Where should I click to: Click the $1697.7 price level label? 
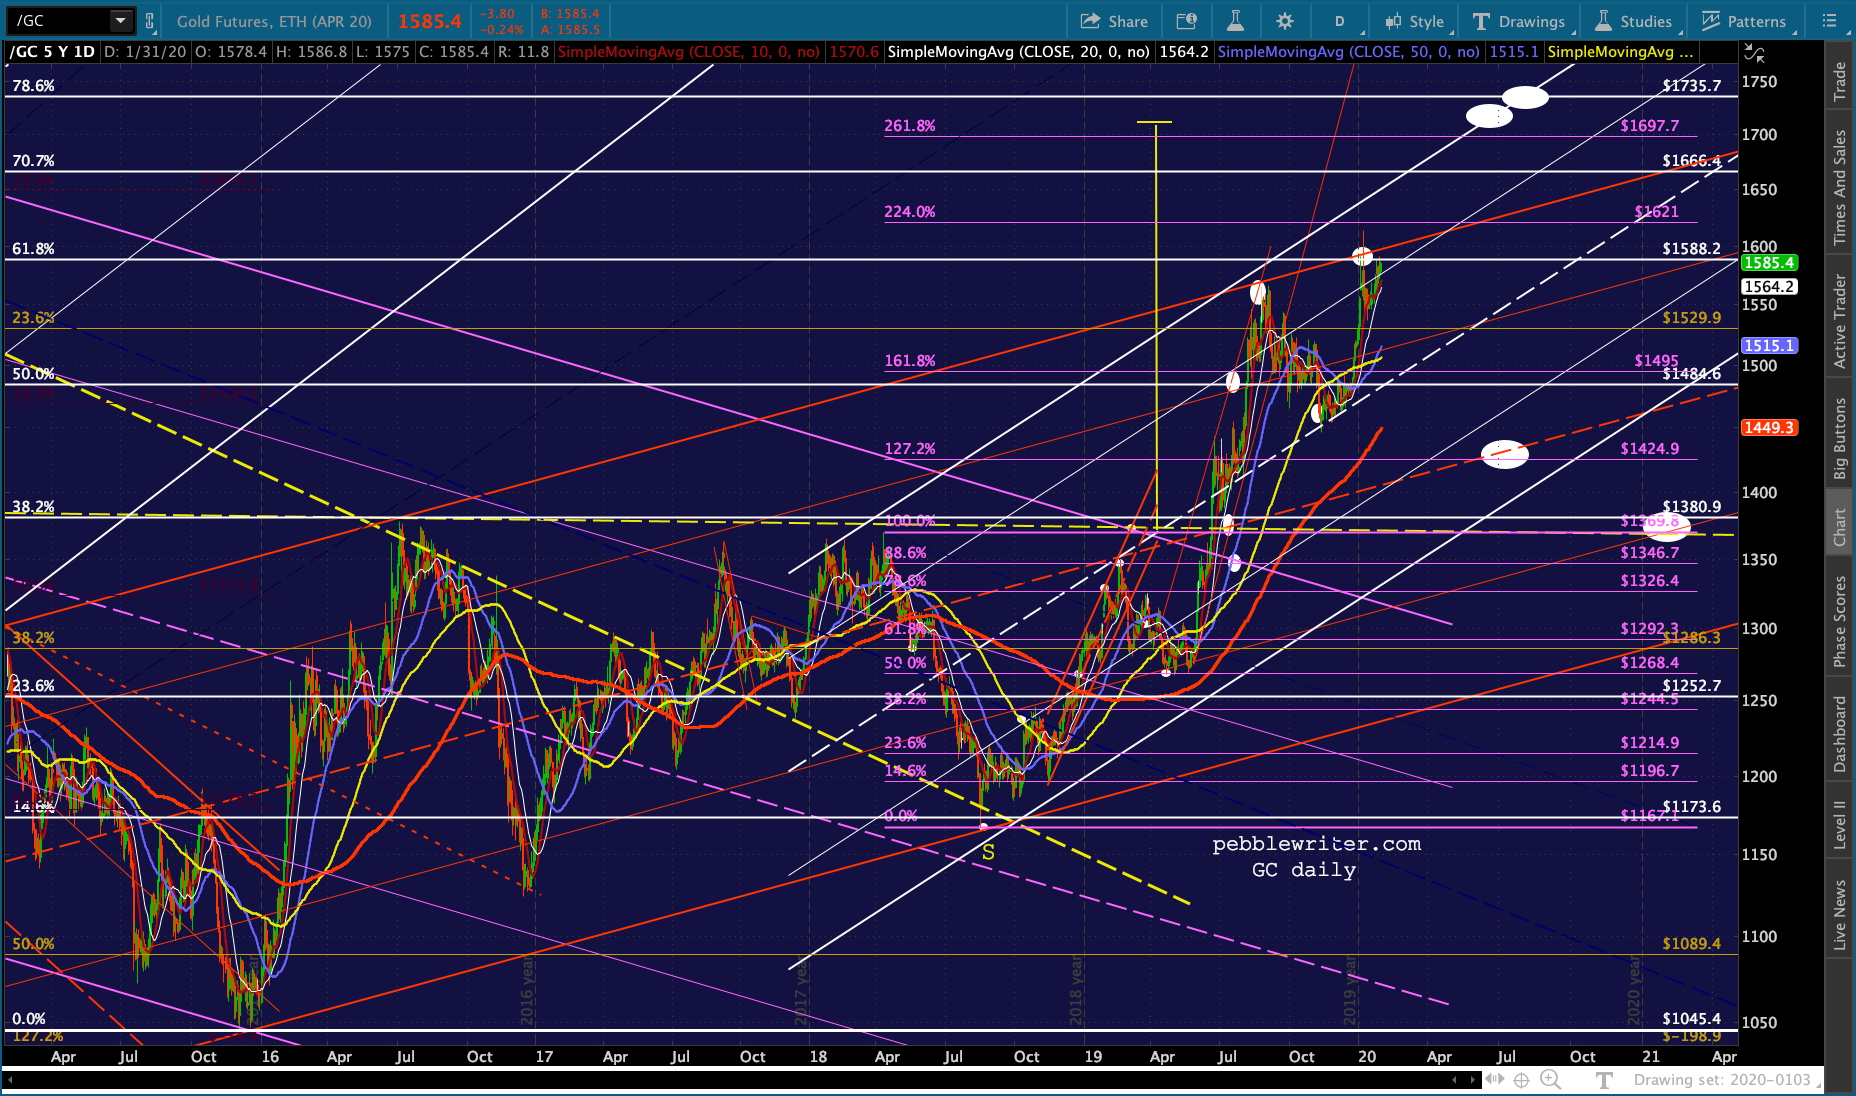tap(1650, 126)
